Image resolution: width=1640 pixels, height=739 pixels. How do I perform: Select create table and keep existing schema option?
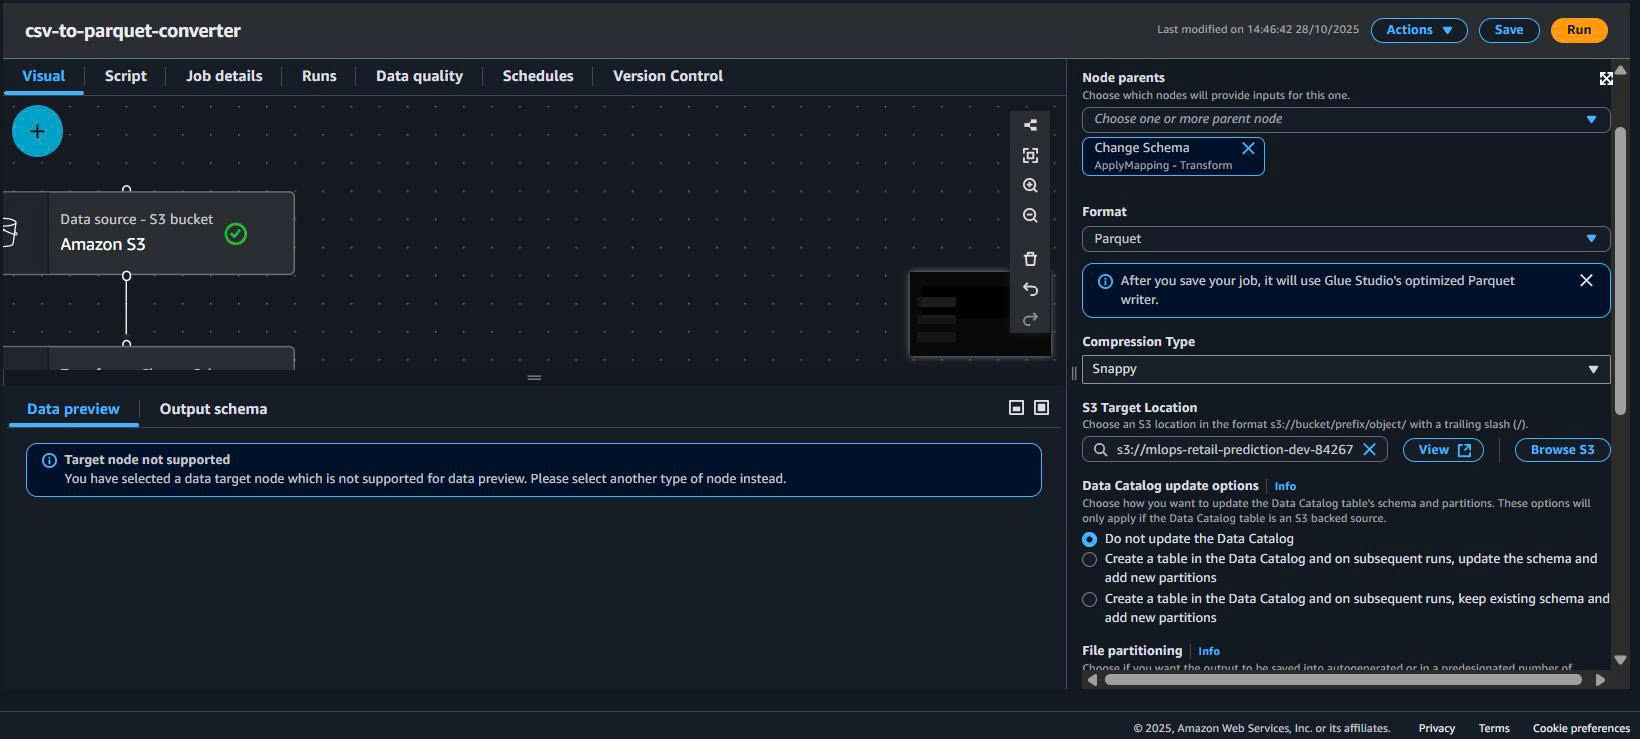point(1089,600)
